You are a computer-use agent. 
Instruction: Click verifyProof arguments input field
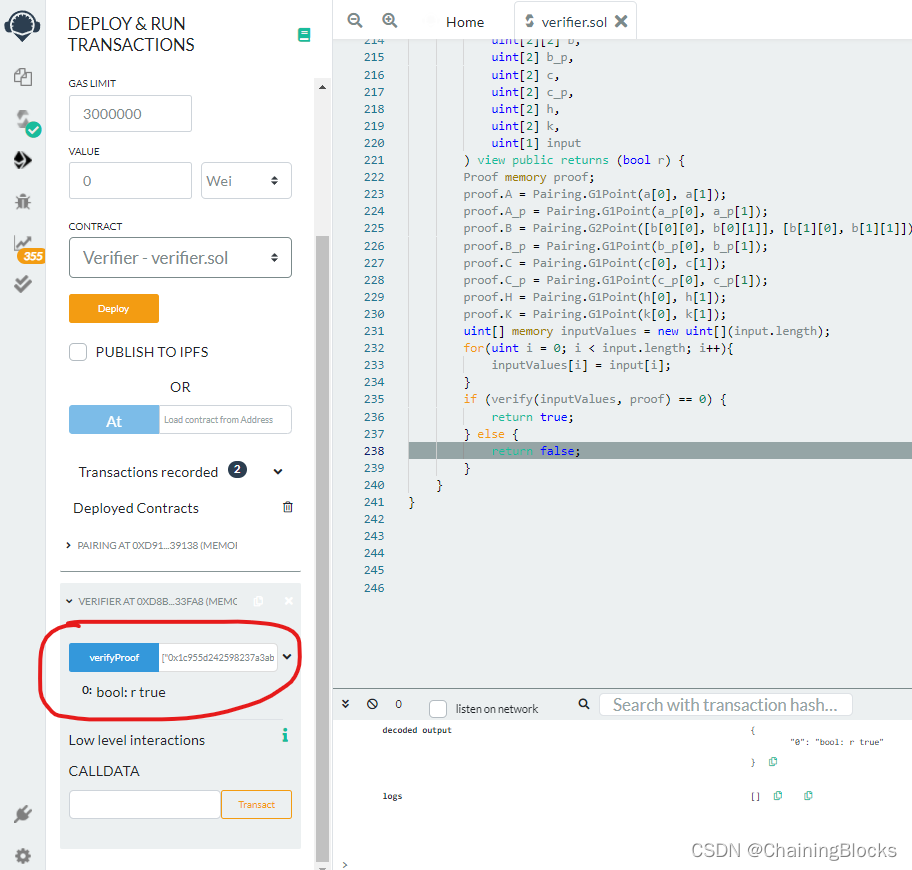point(218,657)
